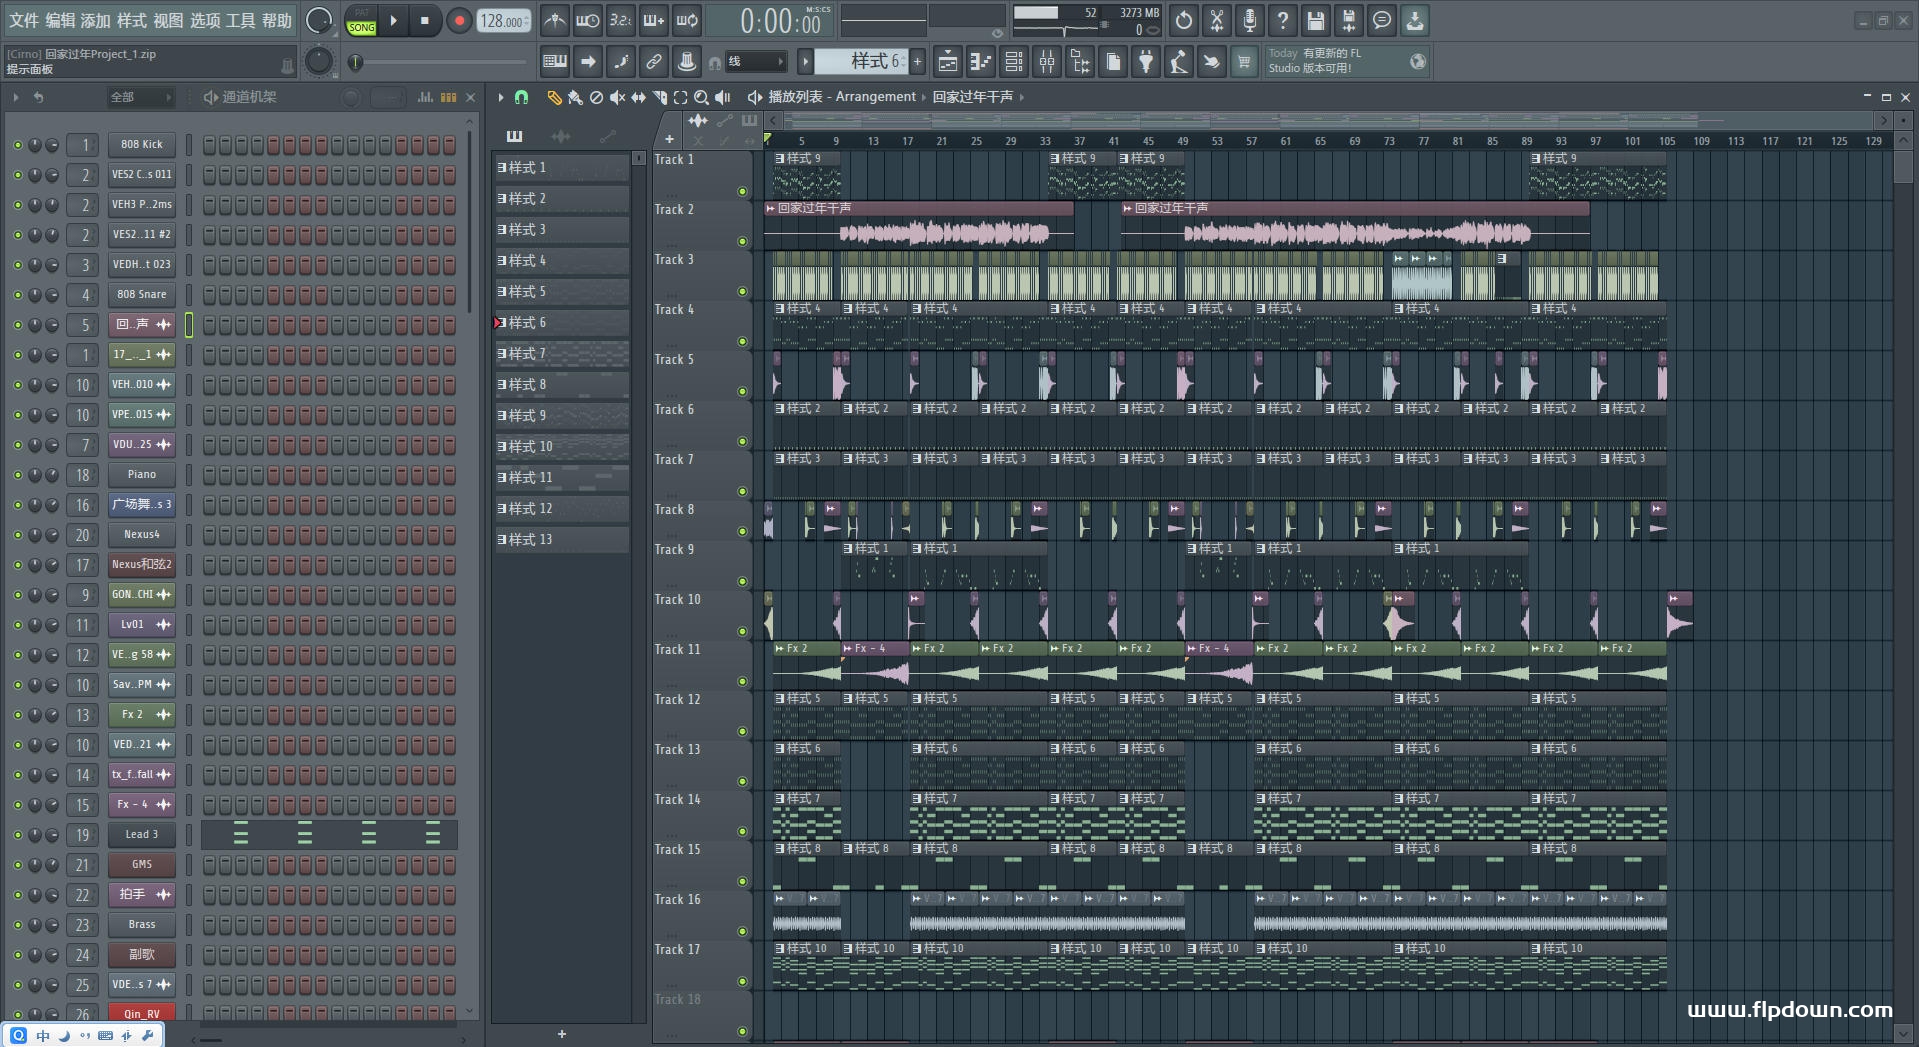
Task: Click the microphone recording icon
Action: (x=1249, y=20)
